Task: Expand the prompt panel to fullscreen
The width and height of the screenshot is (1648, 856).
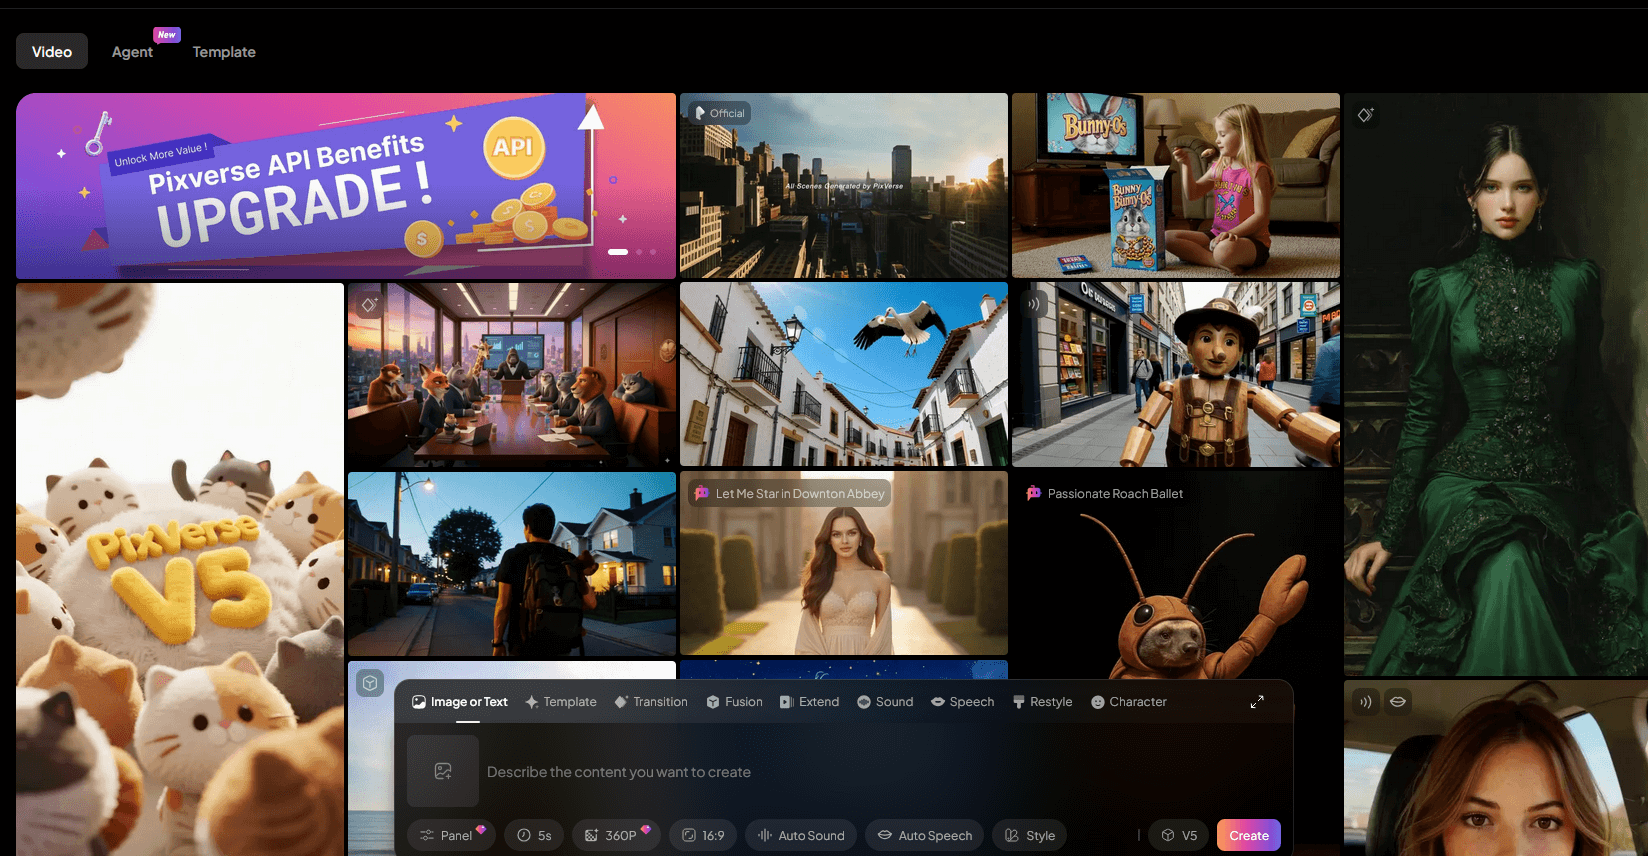Action: [x=1257, y=702]
